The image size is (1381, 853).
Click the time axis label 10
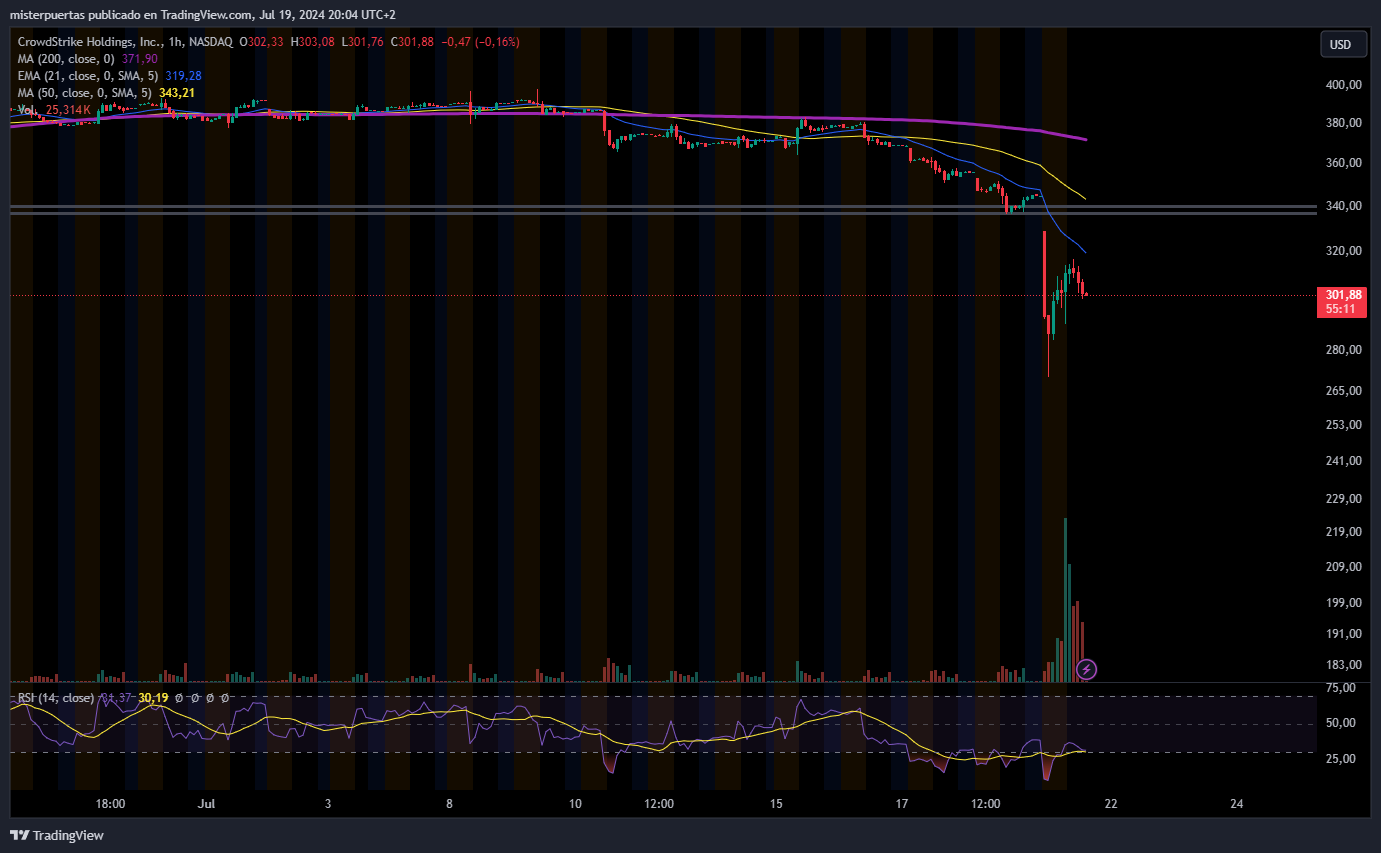(x=574, y=804)
